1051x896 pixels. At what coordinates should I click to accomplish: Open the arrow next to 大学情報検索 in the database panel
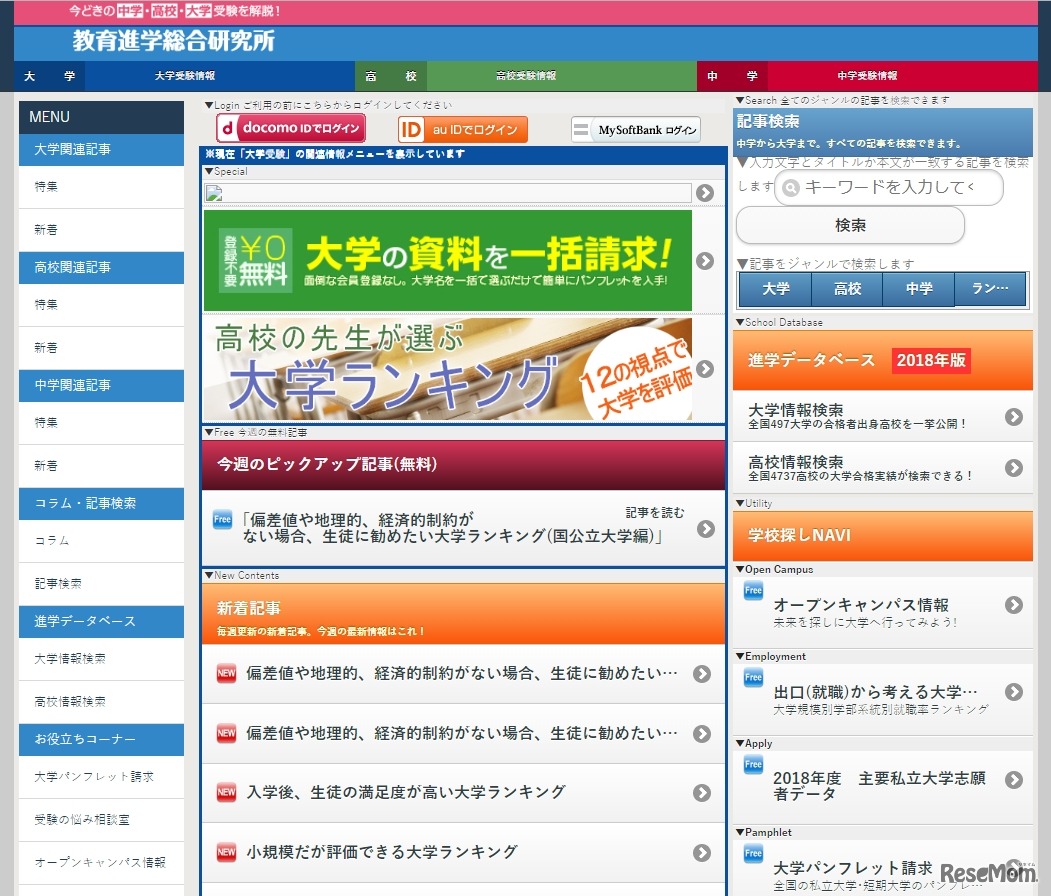pyautogui.click(x=1014, y=417)
